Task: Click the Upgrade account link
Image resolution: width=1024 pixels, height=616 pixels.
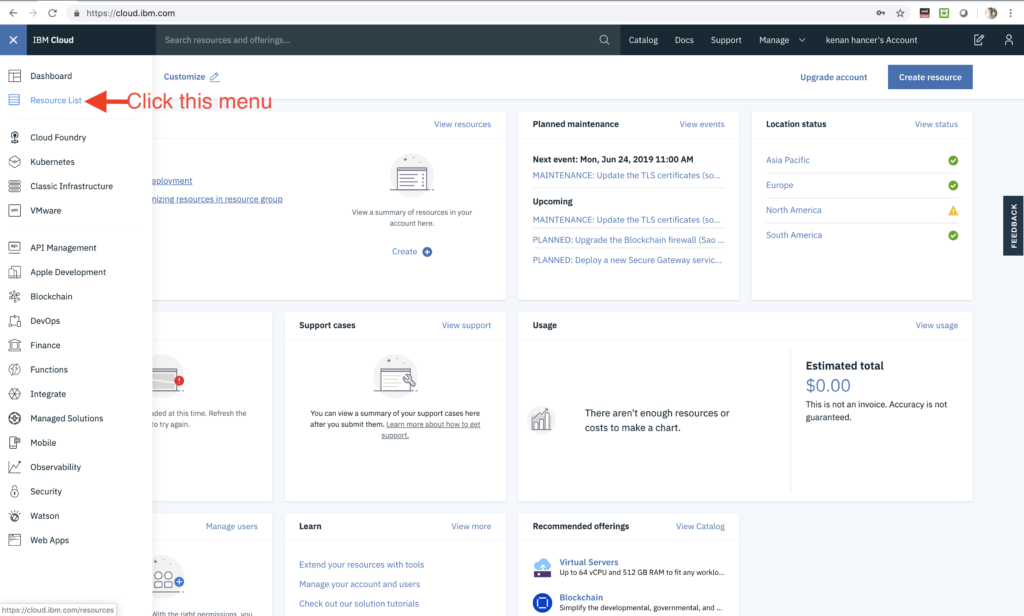Action: pos(833,77)
